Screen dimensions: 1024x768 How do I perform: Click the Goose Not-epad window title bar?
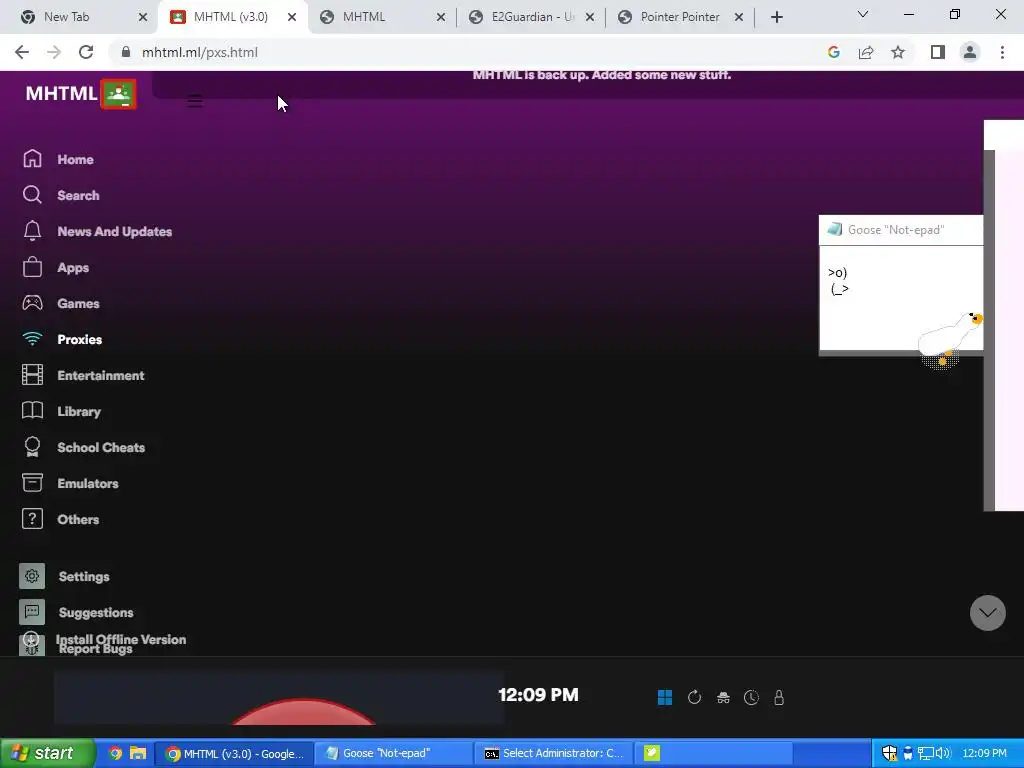pyautogui.click(x=901, y=230)
